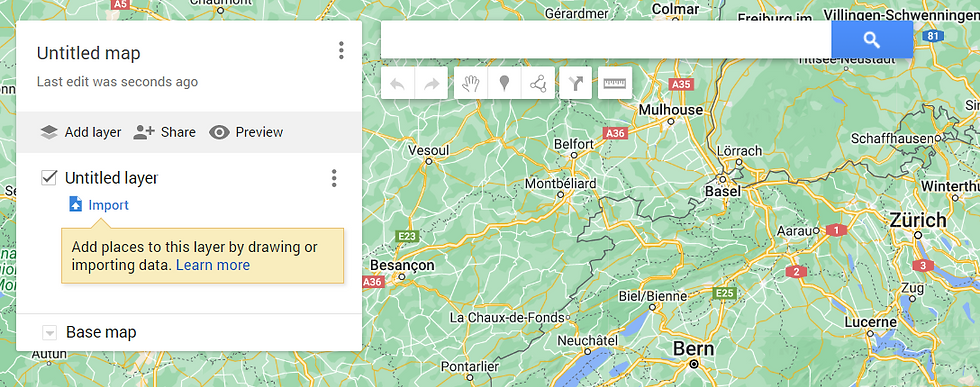The width and height of the screenshot is (980, 387).
Task: Select the Measure distances ruler tool
Action: tap(614, 83)
